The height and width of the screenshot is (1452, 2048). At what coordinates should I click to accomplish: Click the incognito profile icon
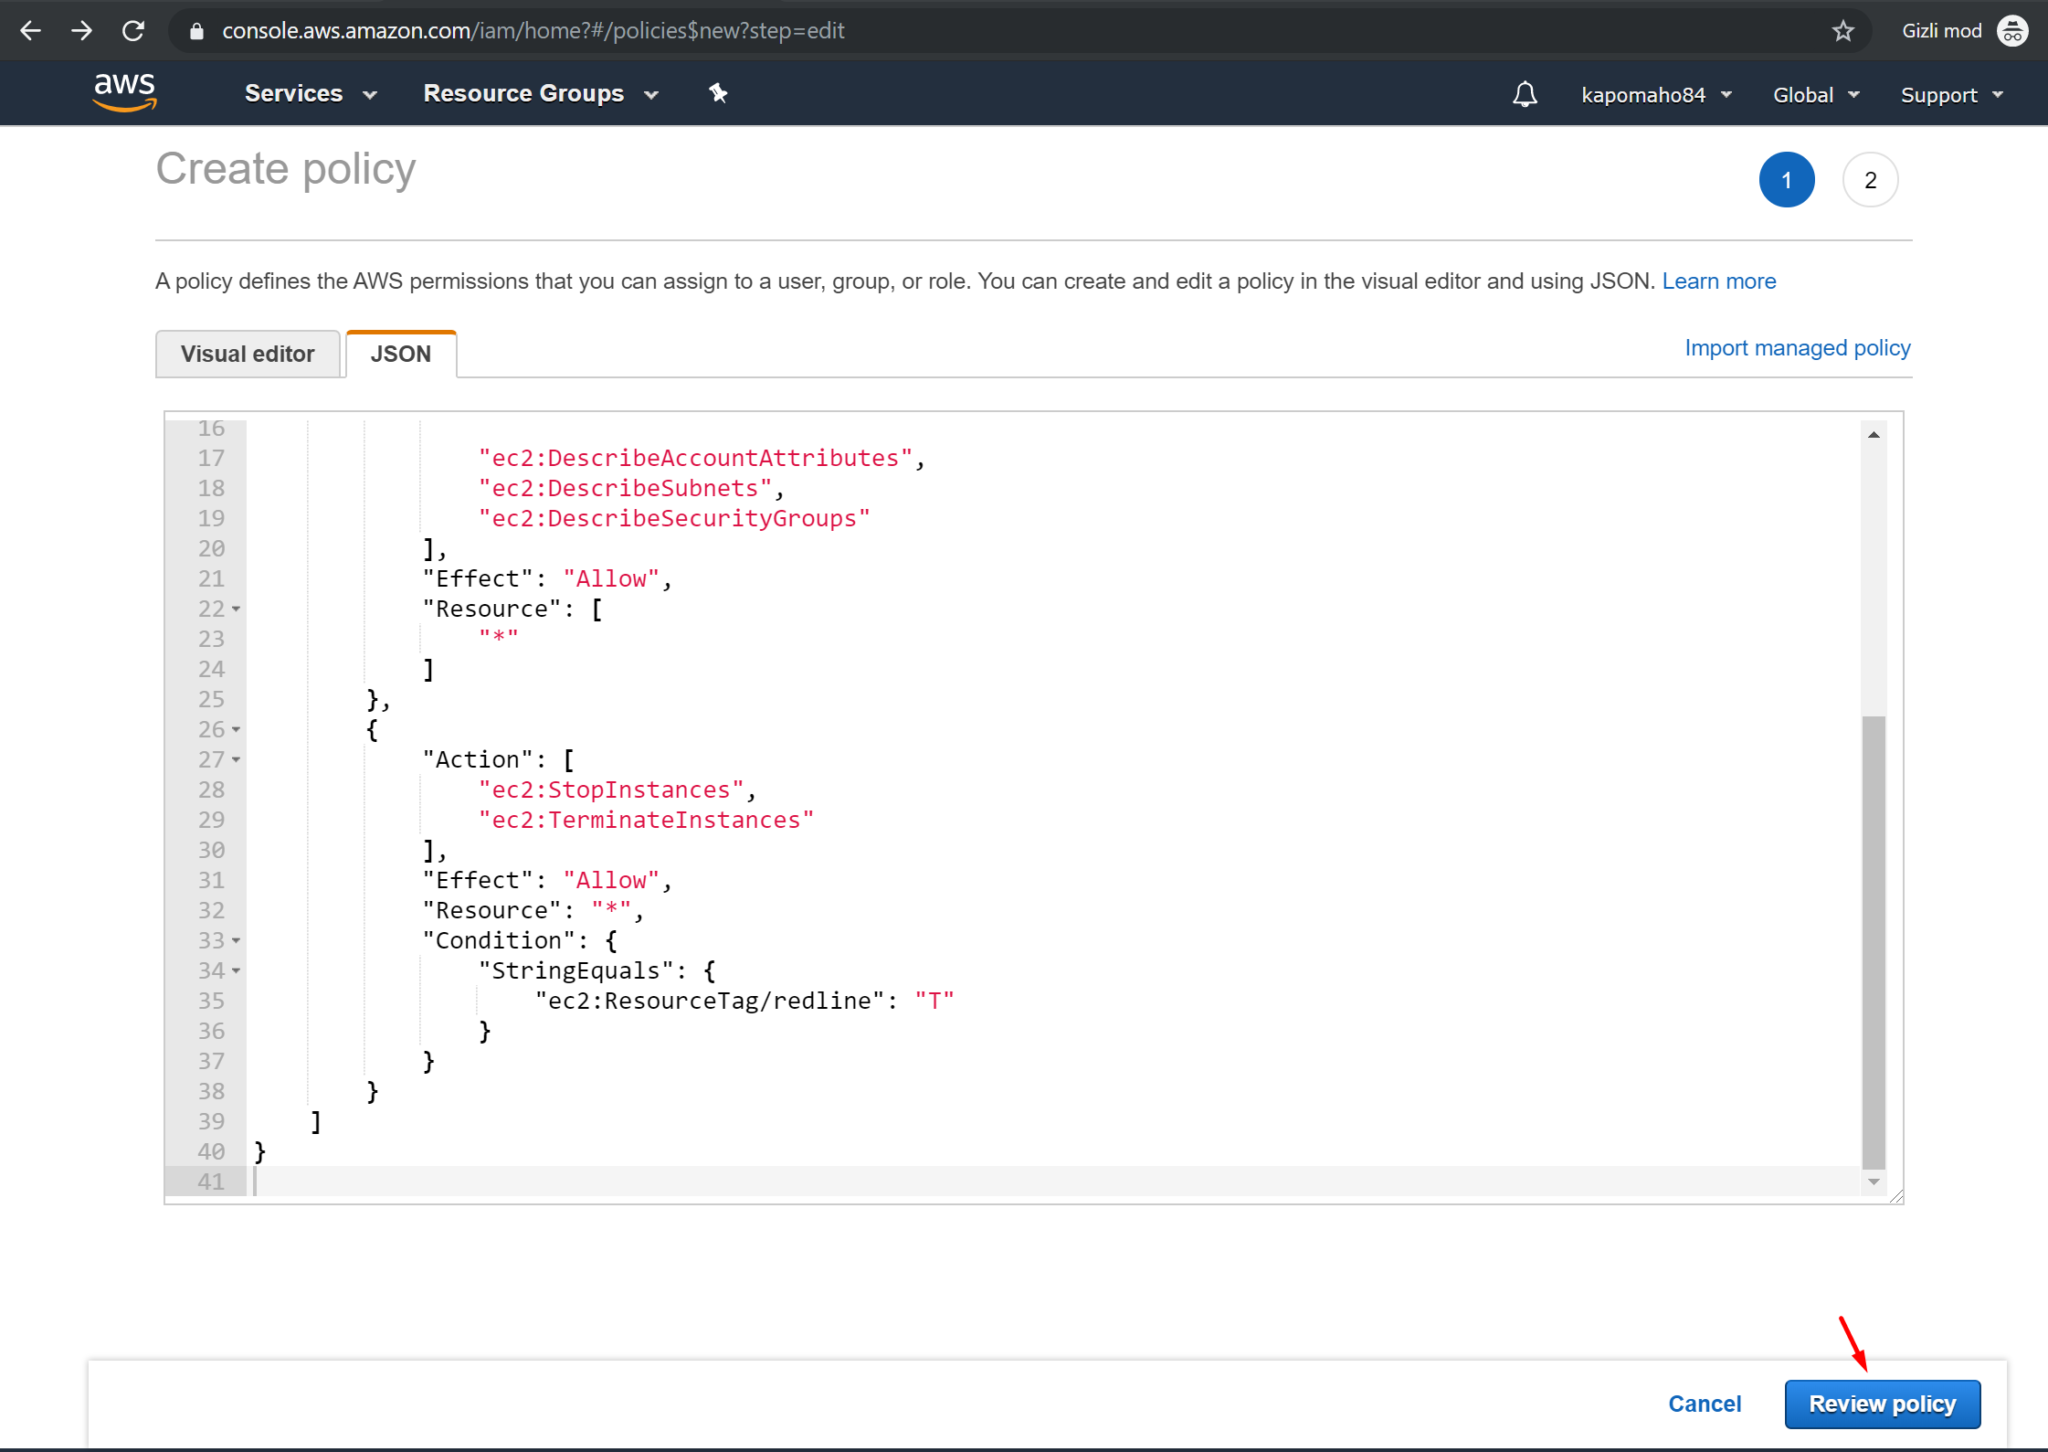[x=2012, y=31]
